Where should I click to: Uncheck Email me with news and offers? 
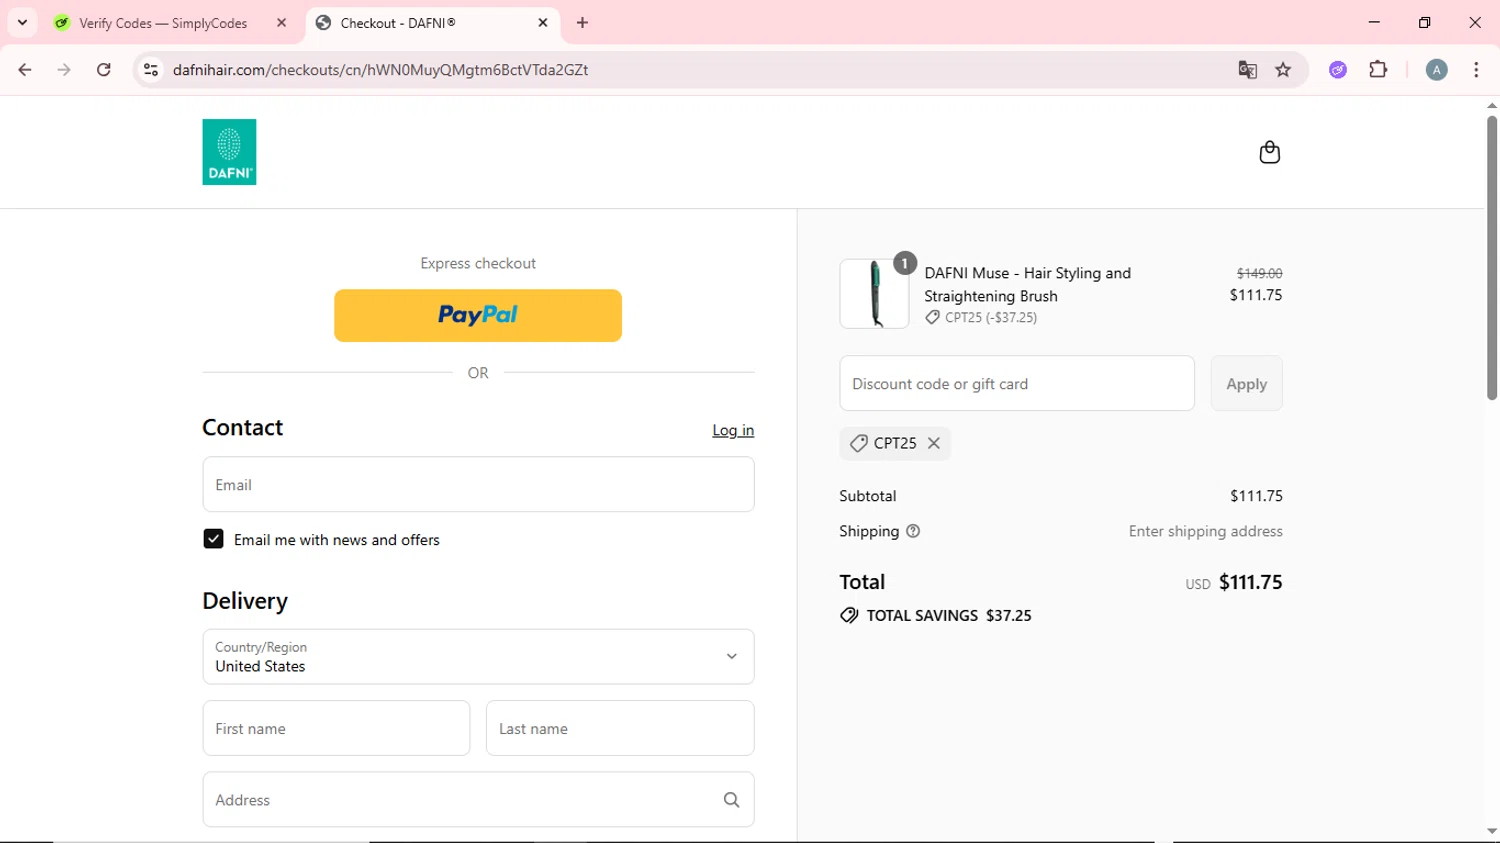(213, 539)
